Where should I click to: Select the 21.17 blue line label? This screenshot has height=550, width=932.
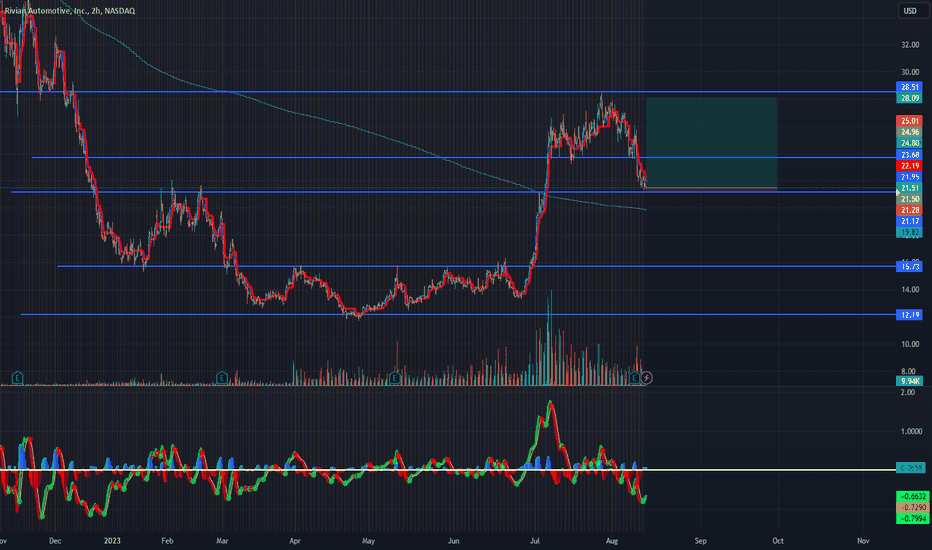[x=909, y=221]
